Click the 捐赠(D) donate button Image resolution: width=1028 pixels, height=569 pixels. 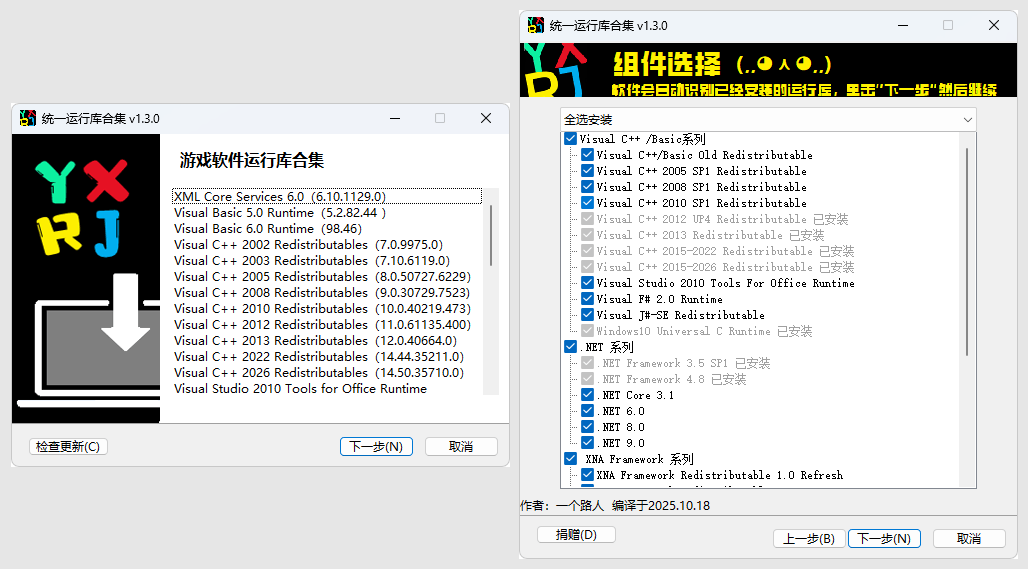pyautogui.click(x=575, y=535)
